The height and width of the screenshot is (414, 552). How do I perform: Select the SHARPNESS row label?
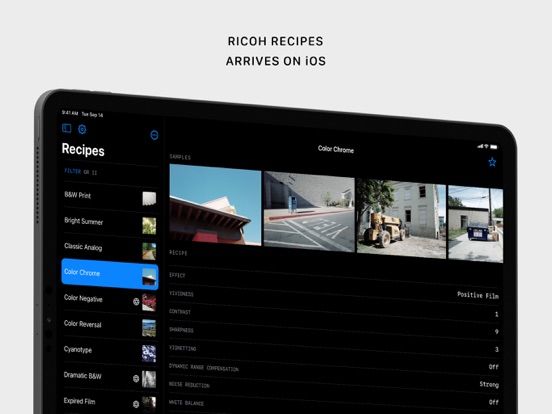[x=181, y=330]
